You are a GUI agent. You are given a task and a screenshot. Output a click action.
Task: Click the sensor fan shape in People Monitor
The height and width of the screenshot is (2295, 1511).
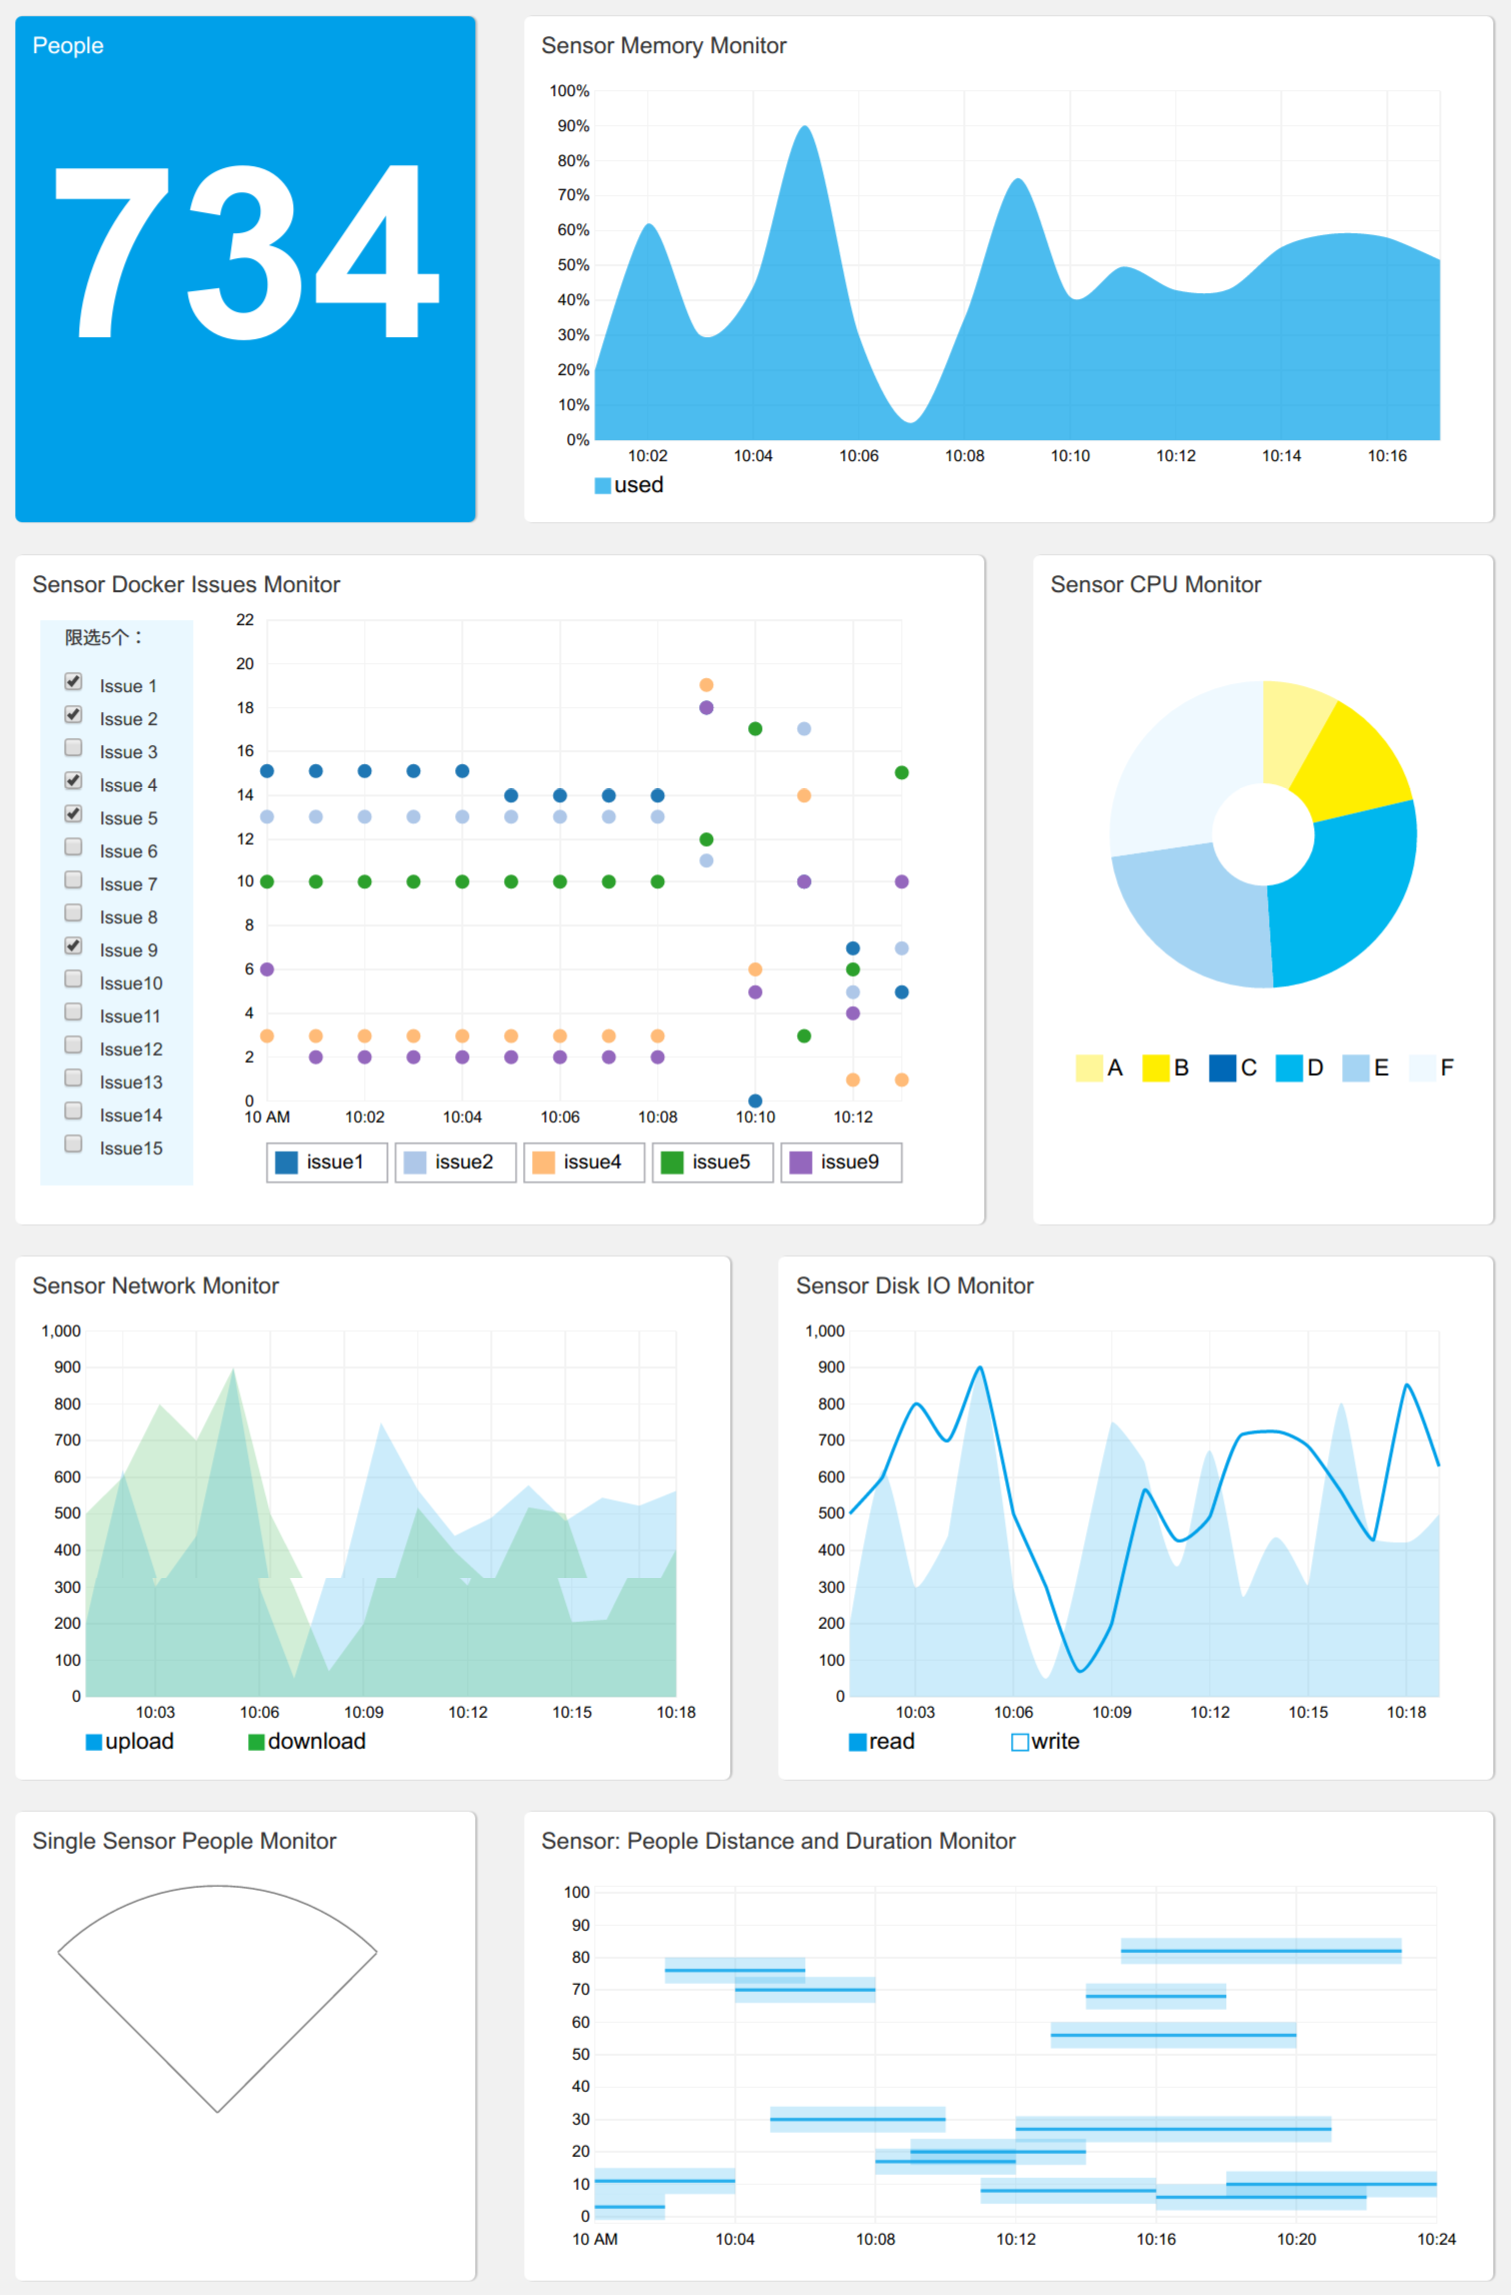click(217, 1998)
